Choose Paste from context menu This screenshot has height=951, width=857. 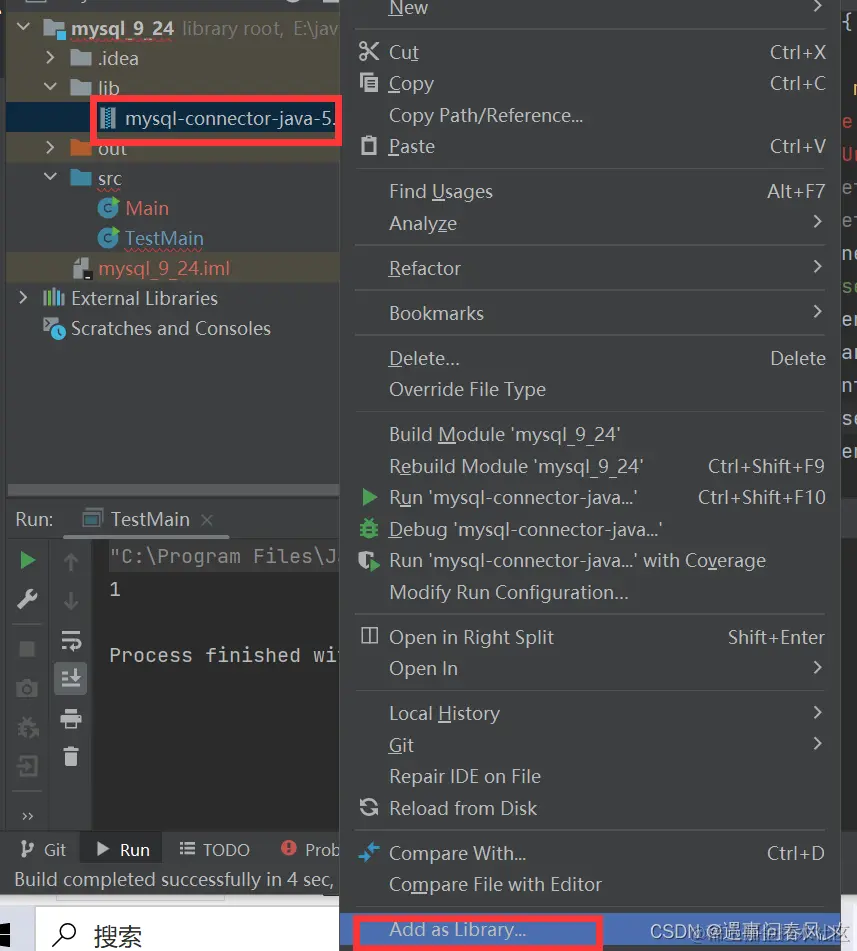tap(590, 146)
